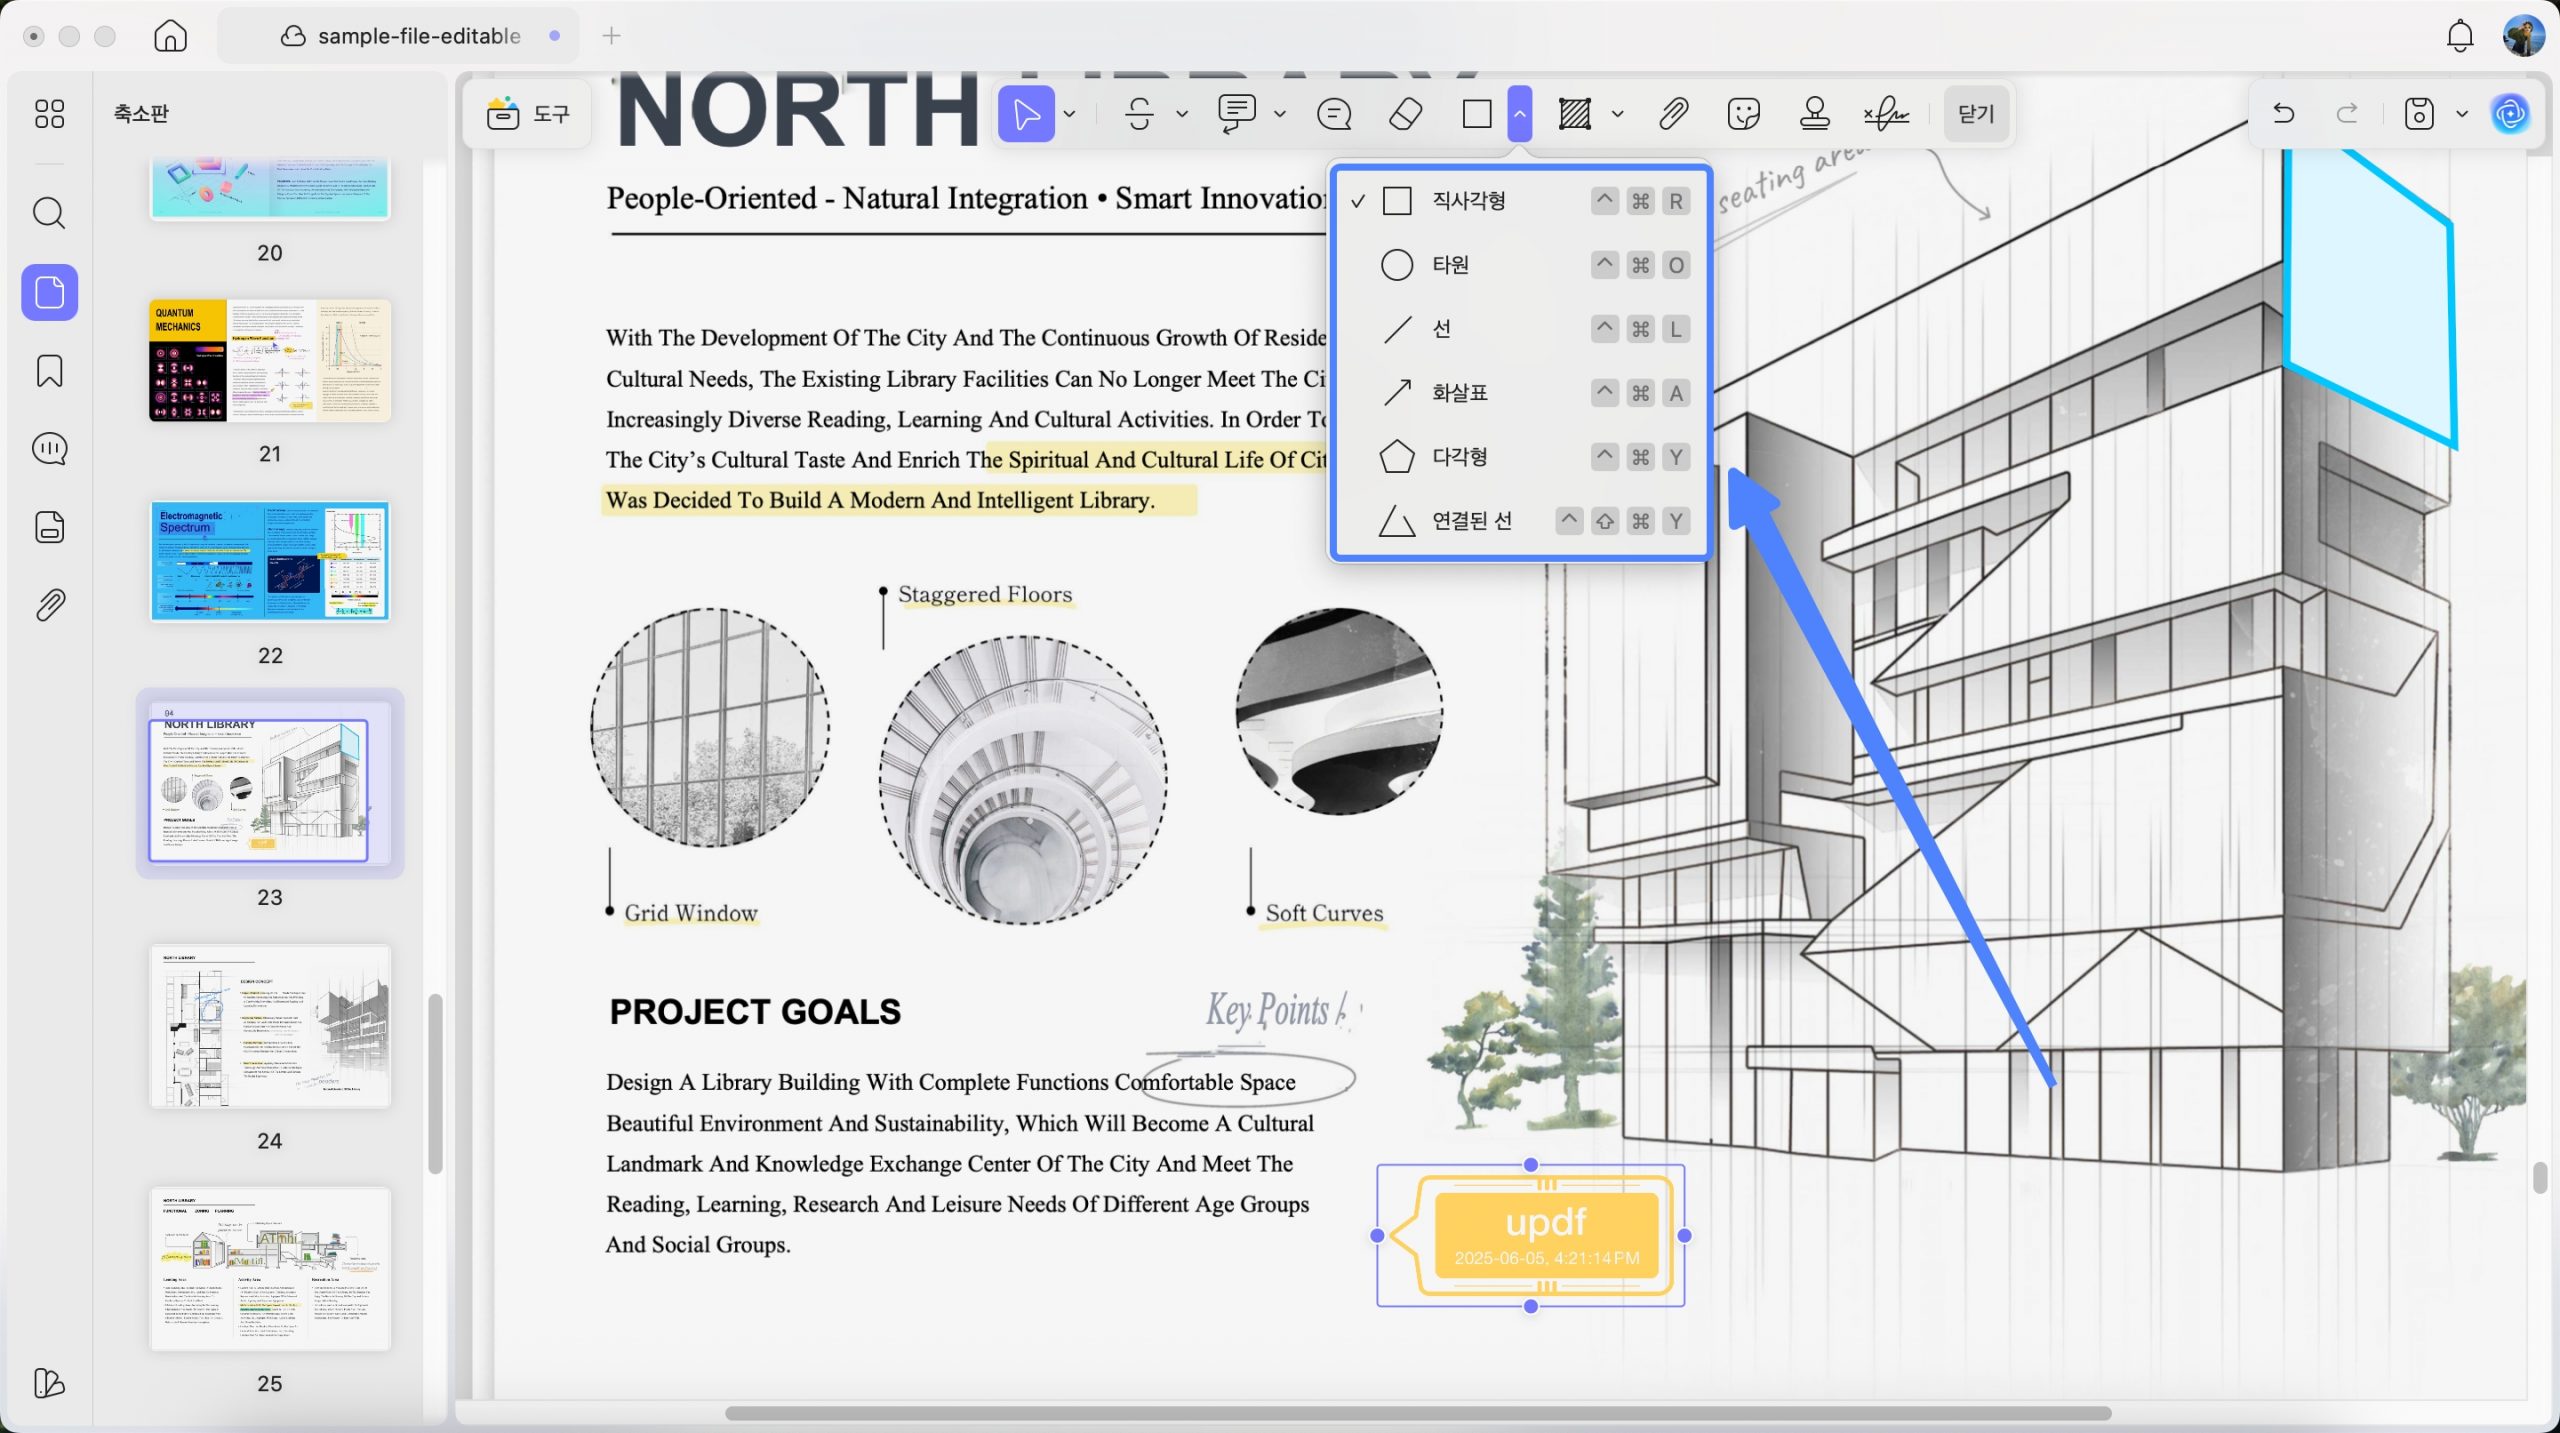The image size is (2560, 1433).
Task: Expand the area fill tool dropdown
Action: pyautogui.click(x=1617, y=114)
